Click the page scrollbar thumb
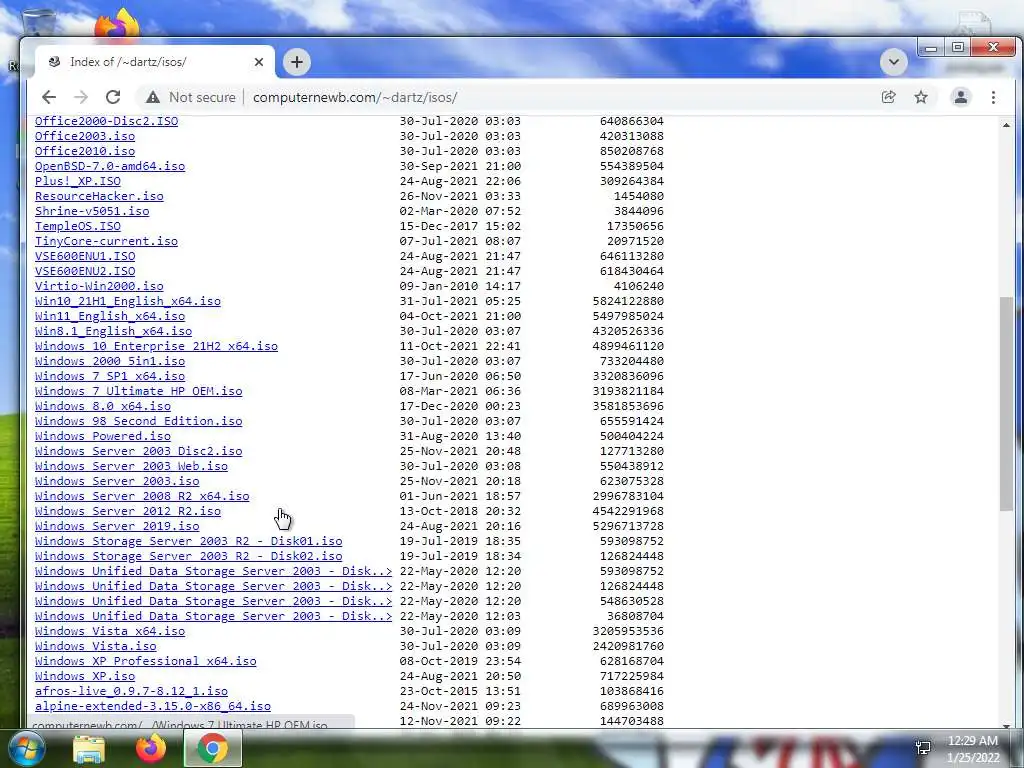Screen dimensions: 1024x768 [x=1006, y=404]
